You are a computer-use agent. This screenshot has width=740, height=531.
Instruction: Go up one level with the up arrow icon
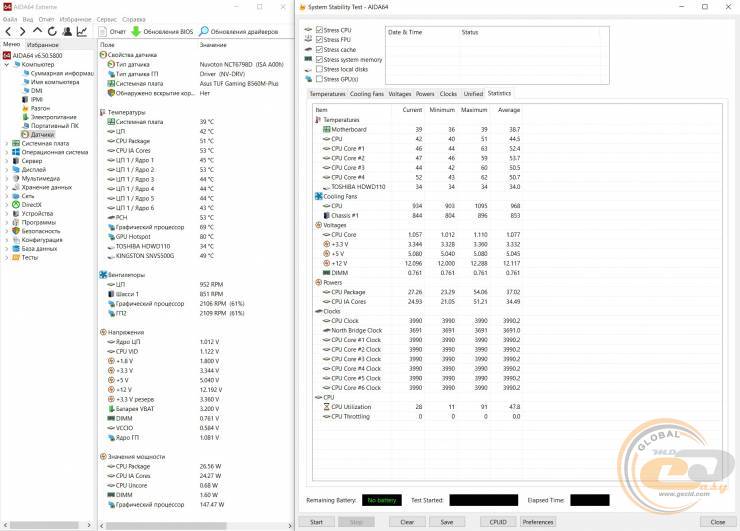click(37, 31)
